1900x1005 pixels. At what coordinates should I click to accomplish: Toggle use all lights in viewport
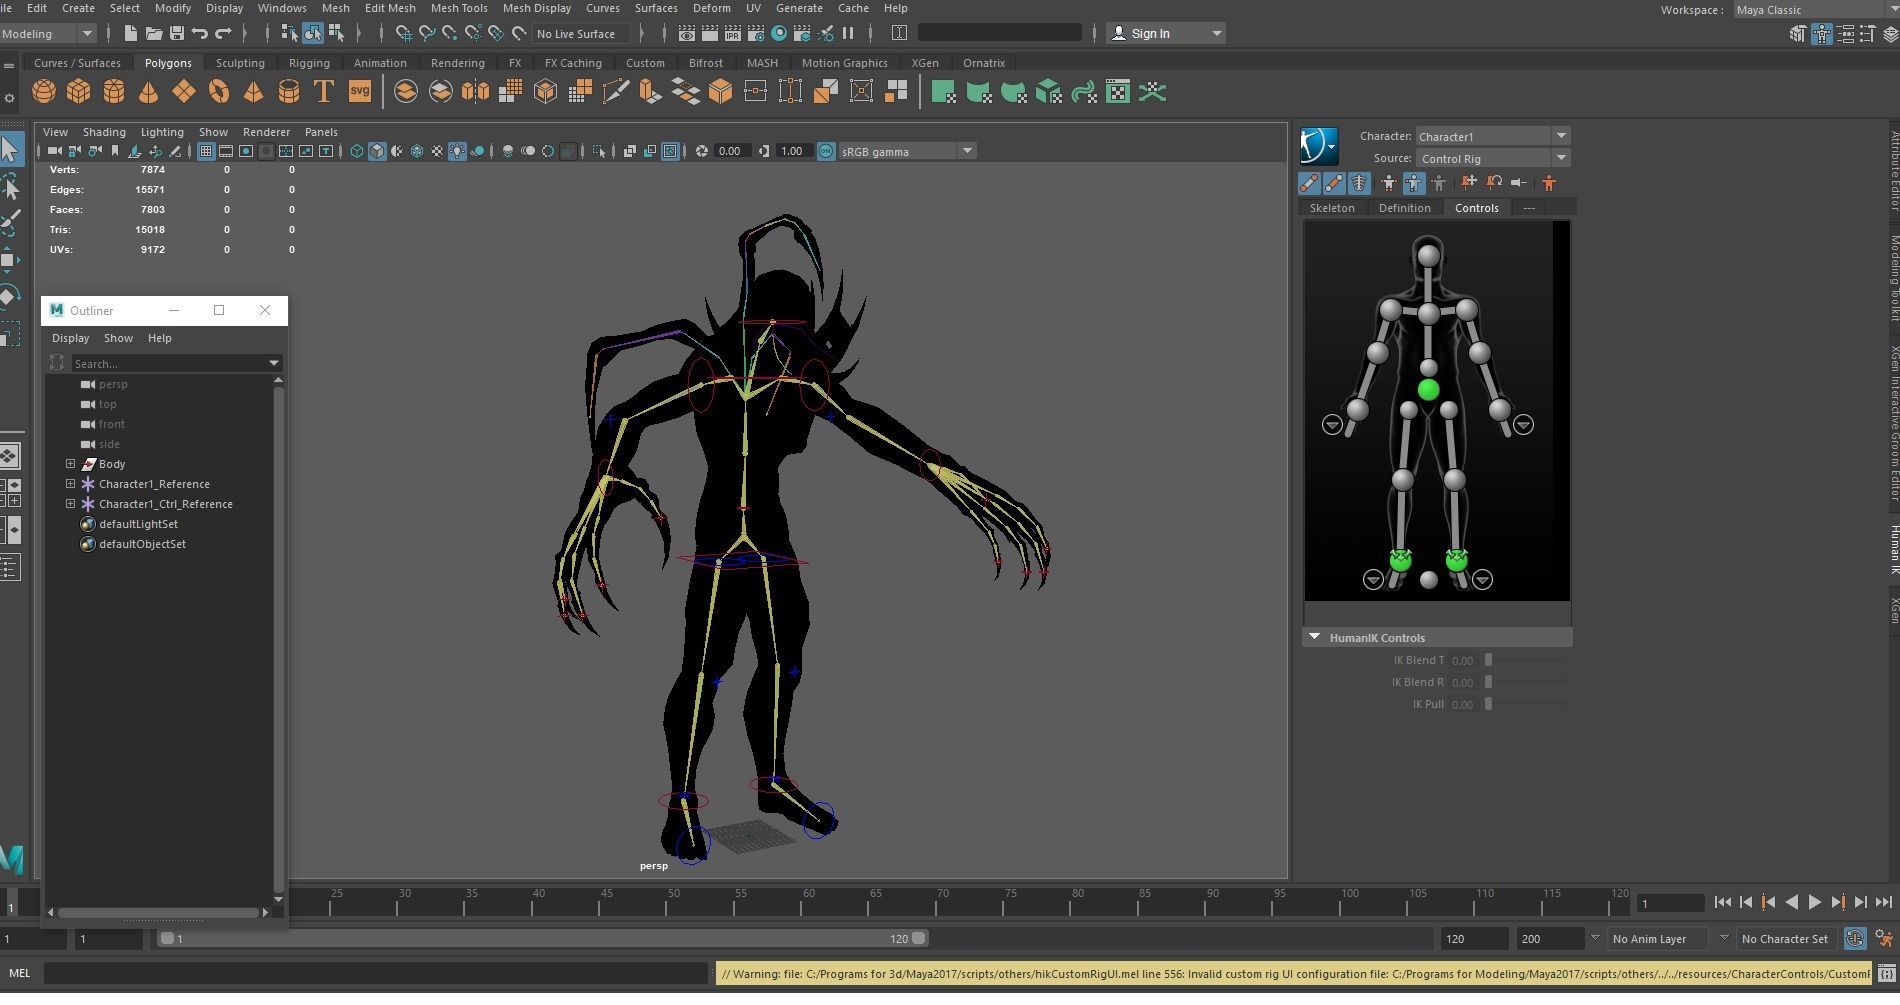[x=457, y=151]
